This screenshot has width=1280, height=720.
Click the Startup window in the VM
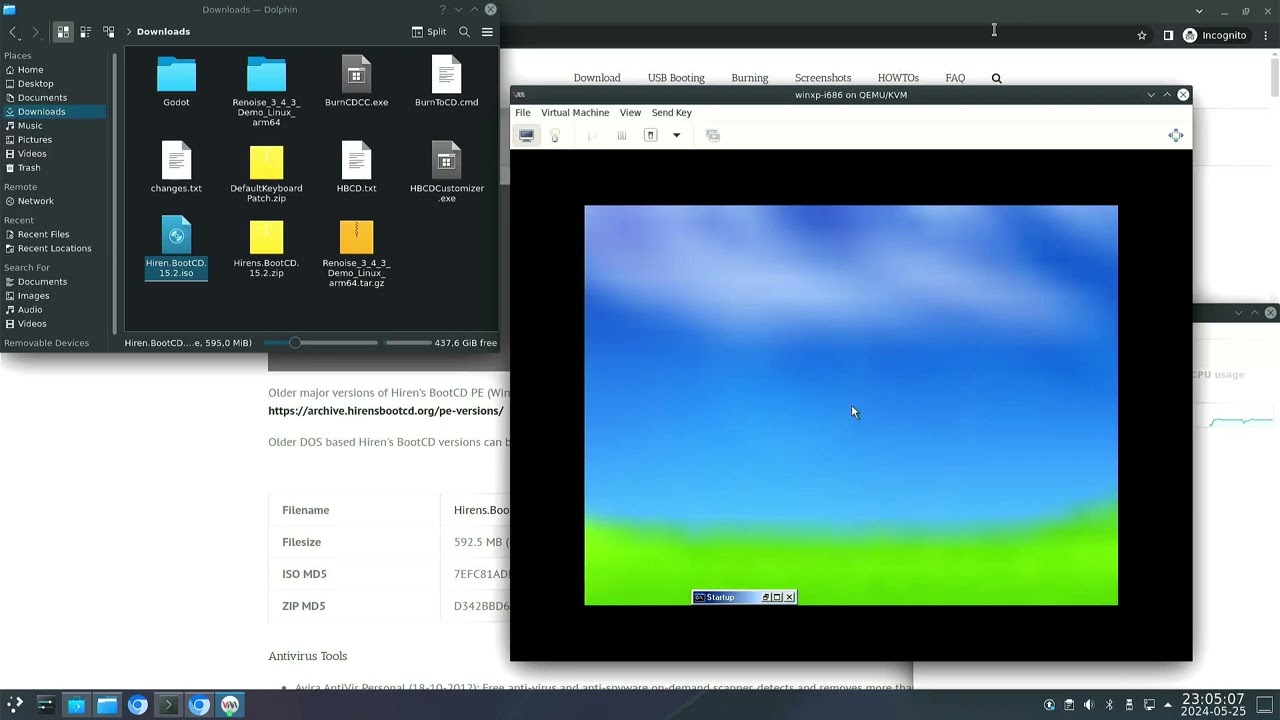[x=744, y=597]
